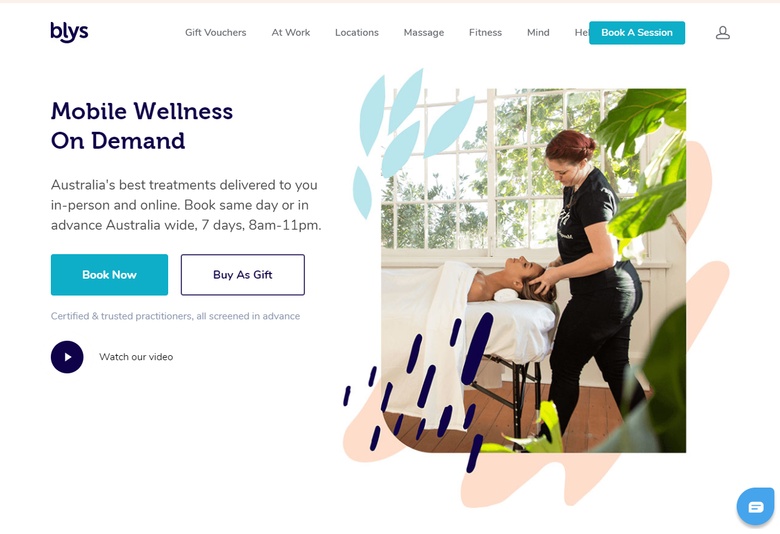Open the Locations menu
Viewport: 780px width, 534px height.
[357, 33]
